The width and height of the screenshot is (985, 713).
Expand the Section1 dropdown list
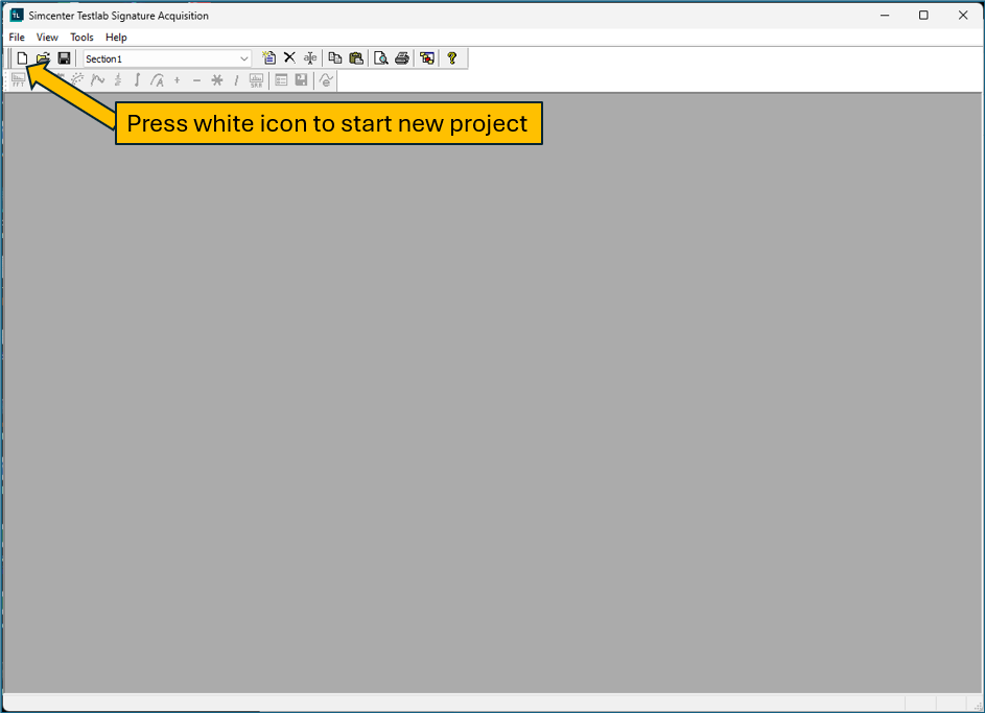pyautogui.click(x=245, y=58)
